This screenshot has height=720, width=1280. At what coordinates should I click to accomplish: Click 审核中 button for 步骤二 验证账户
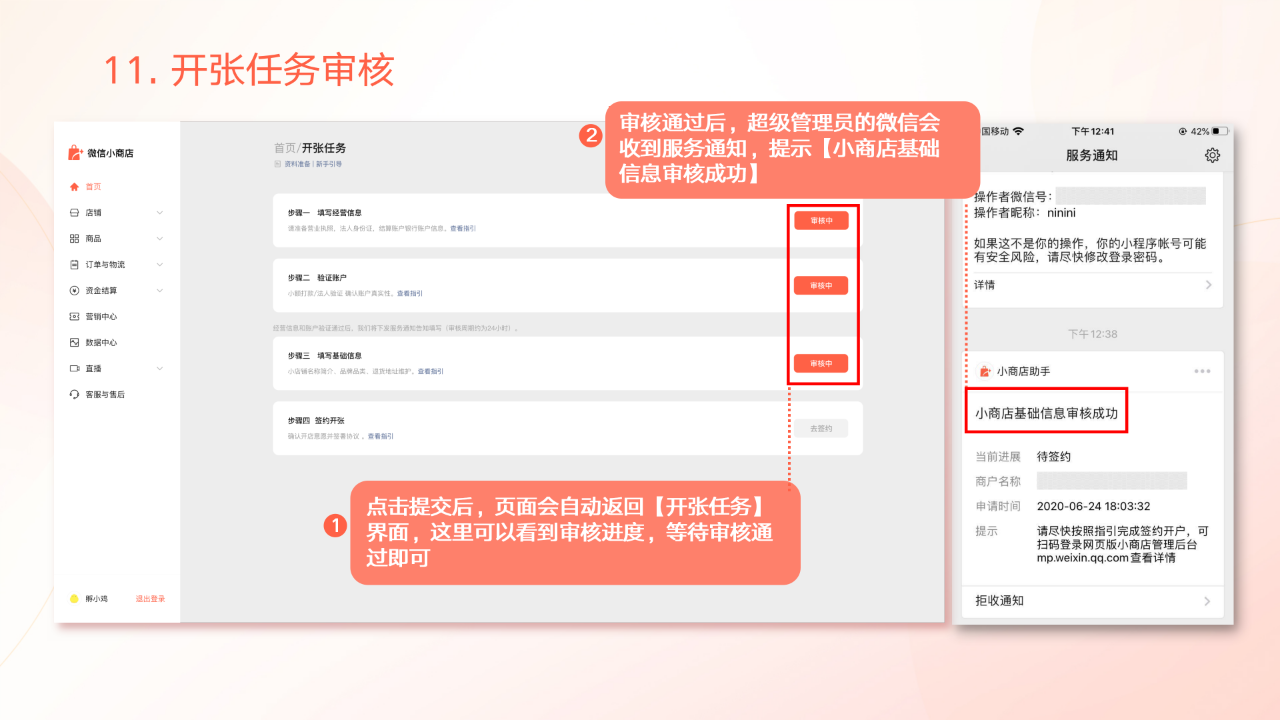point(821,286)
